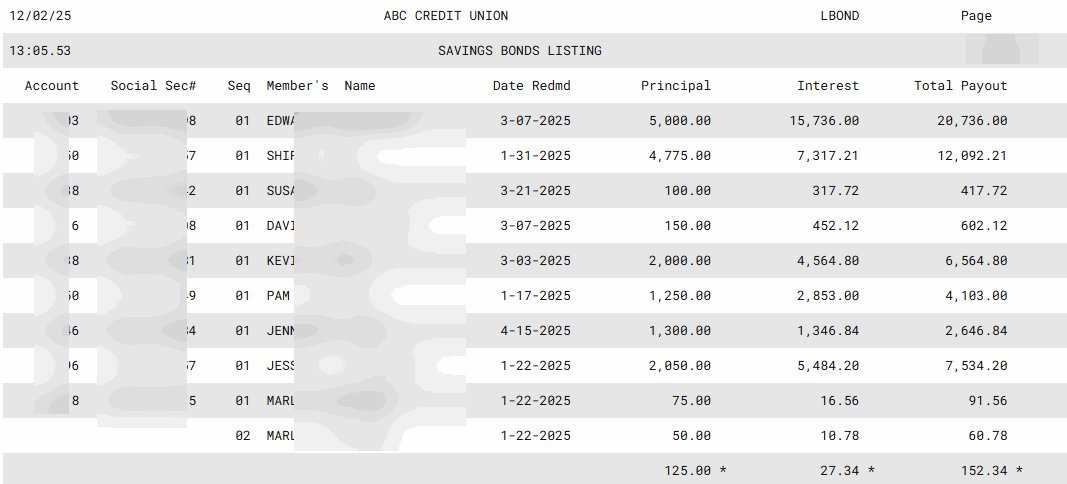Click the Interest column header
This screenshot has height=484, width=1067.
tap(828, 86)
